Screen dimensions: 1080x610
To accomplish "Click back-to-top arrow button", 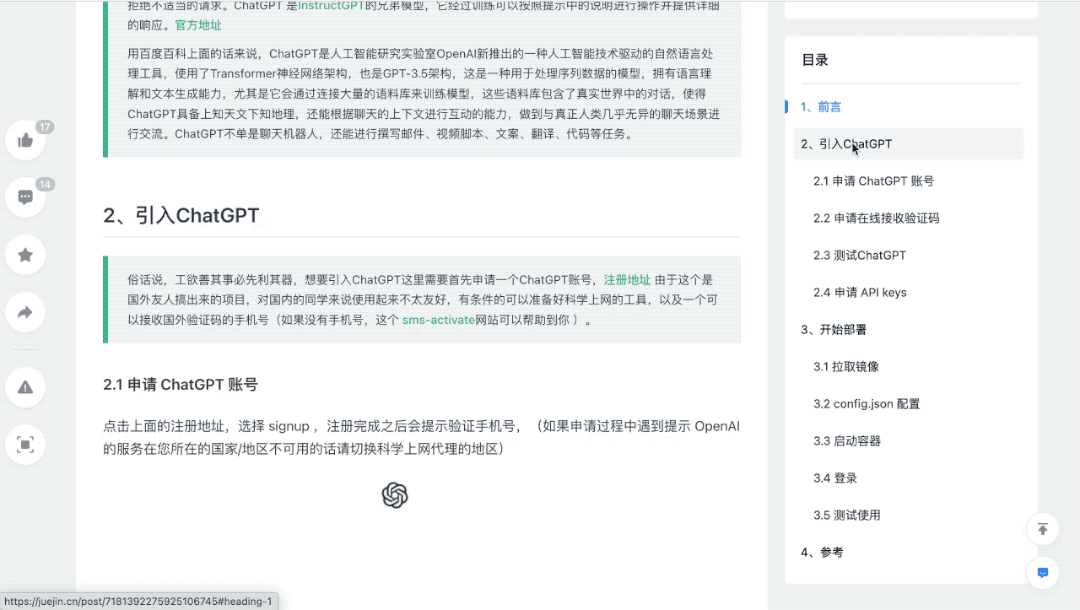I will (x=1043, y=529).
